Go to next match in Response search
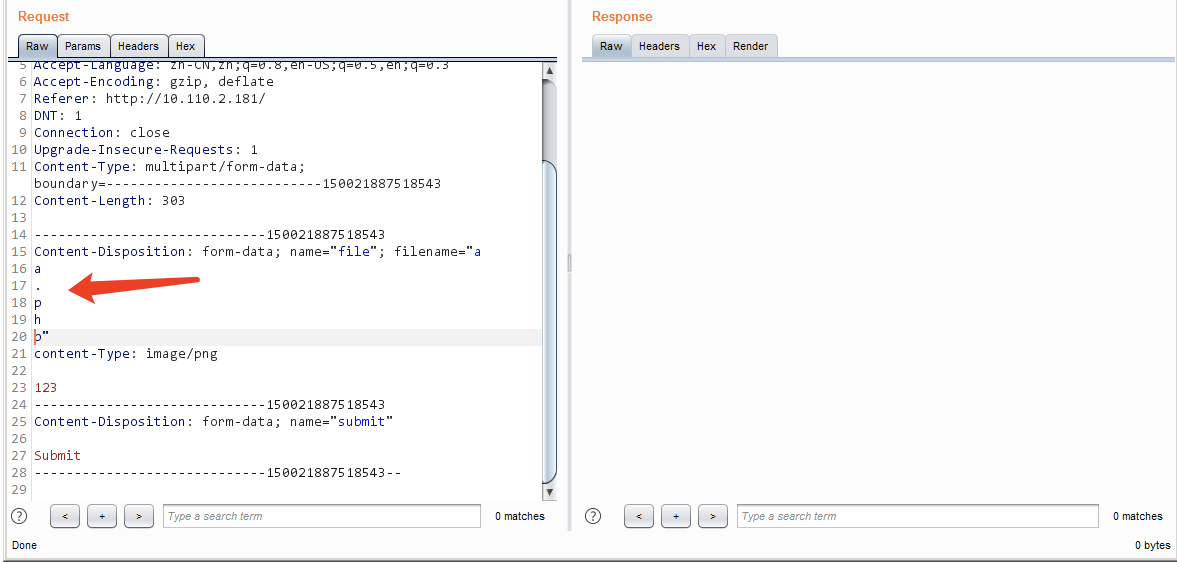Image resolution: width=1177 pixels, height=562 pixels. (712, 516)
